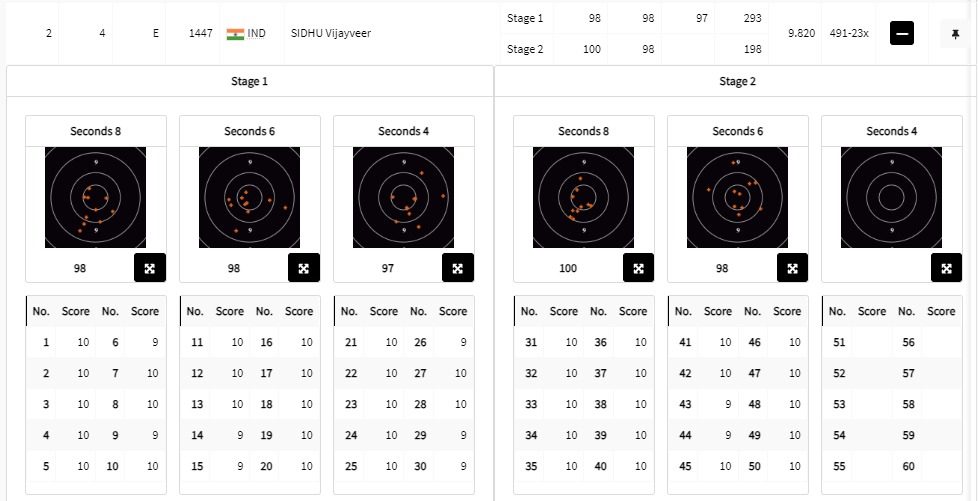Select the Stage 2 panel header
Image resolution: width=978 pixels, height=501 pixels.
[x=737, y=82]
